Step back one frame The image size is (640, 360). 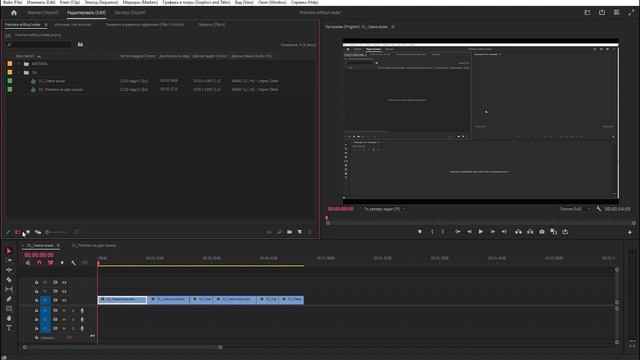pos(469,232)
